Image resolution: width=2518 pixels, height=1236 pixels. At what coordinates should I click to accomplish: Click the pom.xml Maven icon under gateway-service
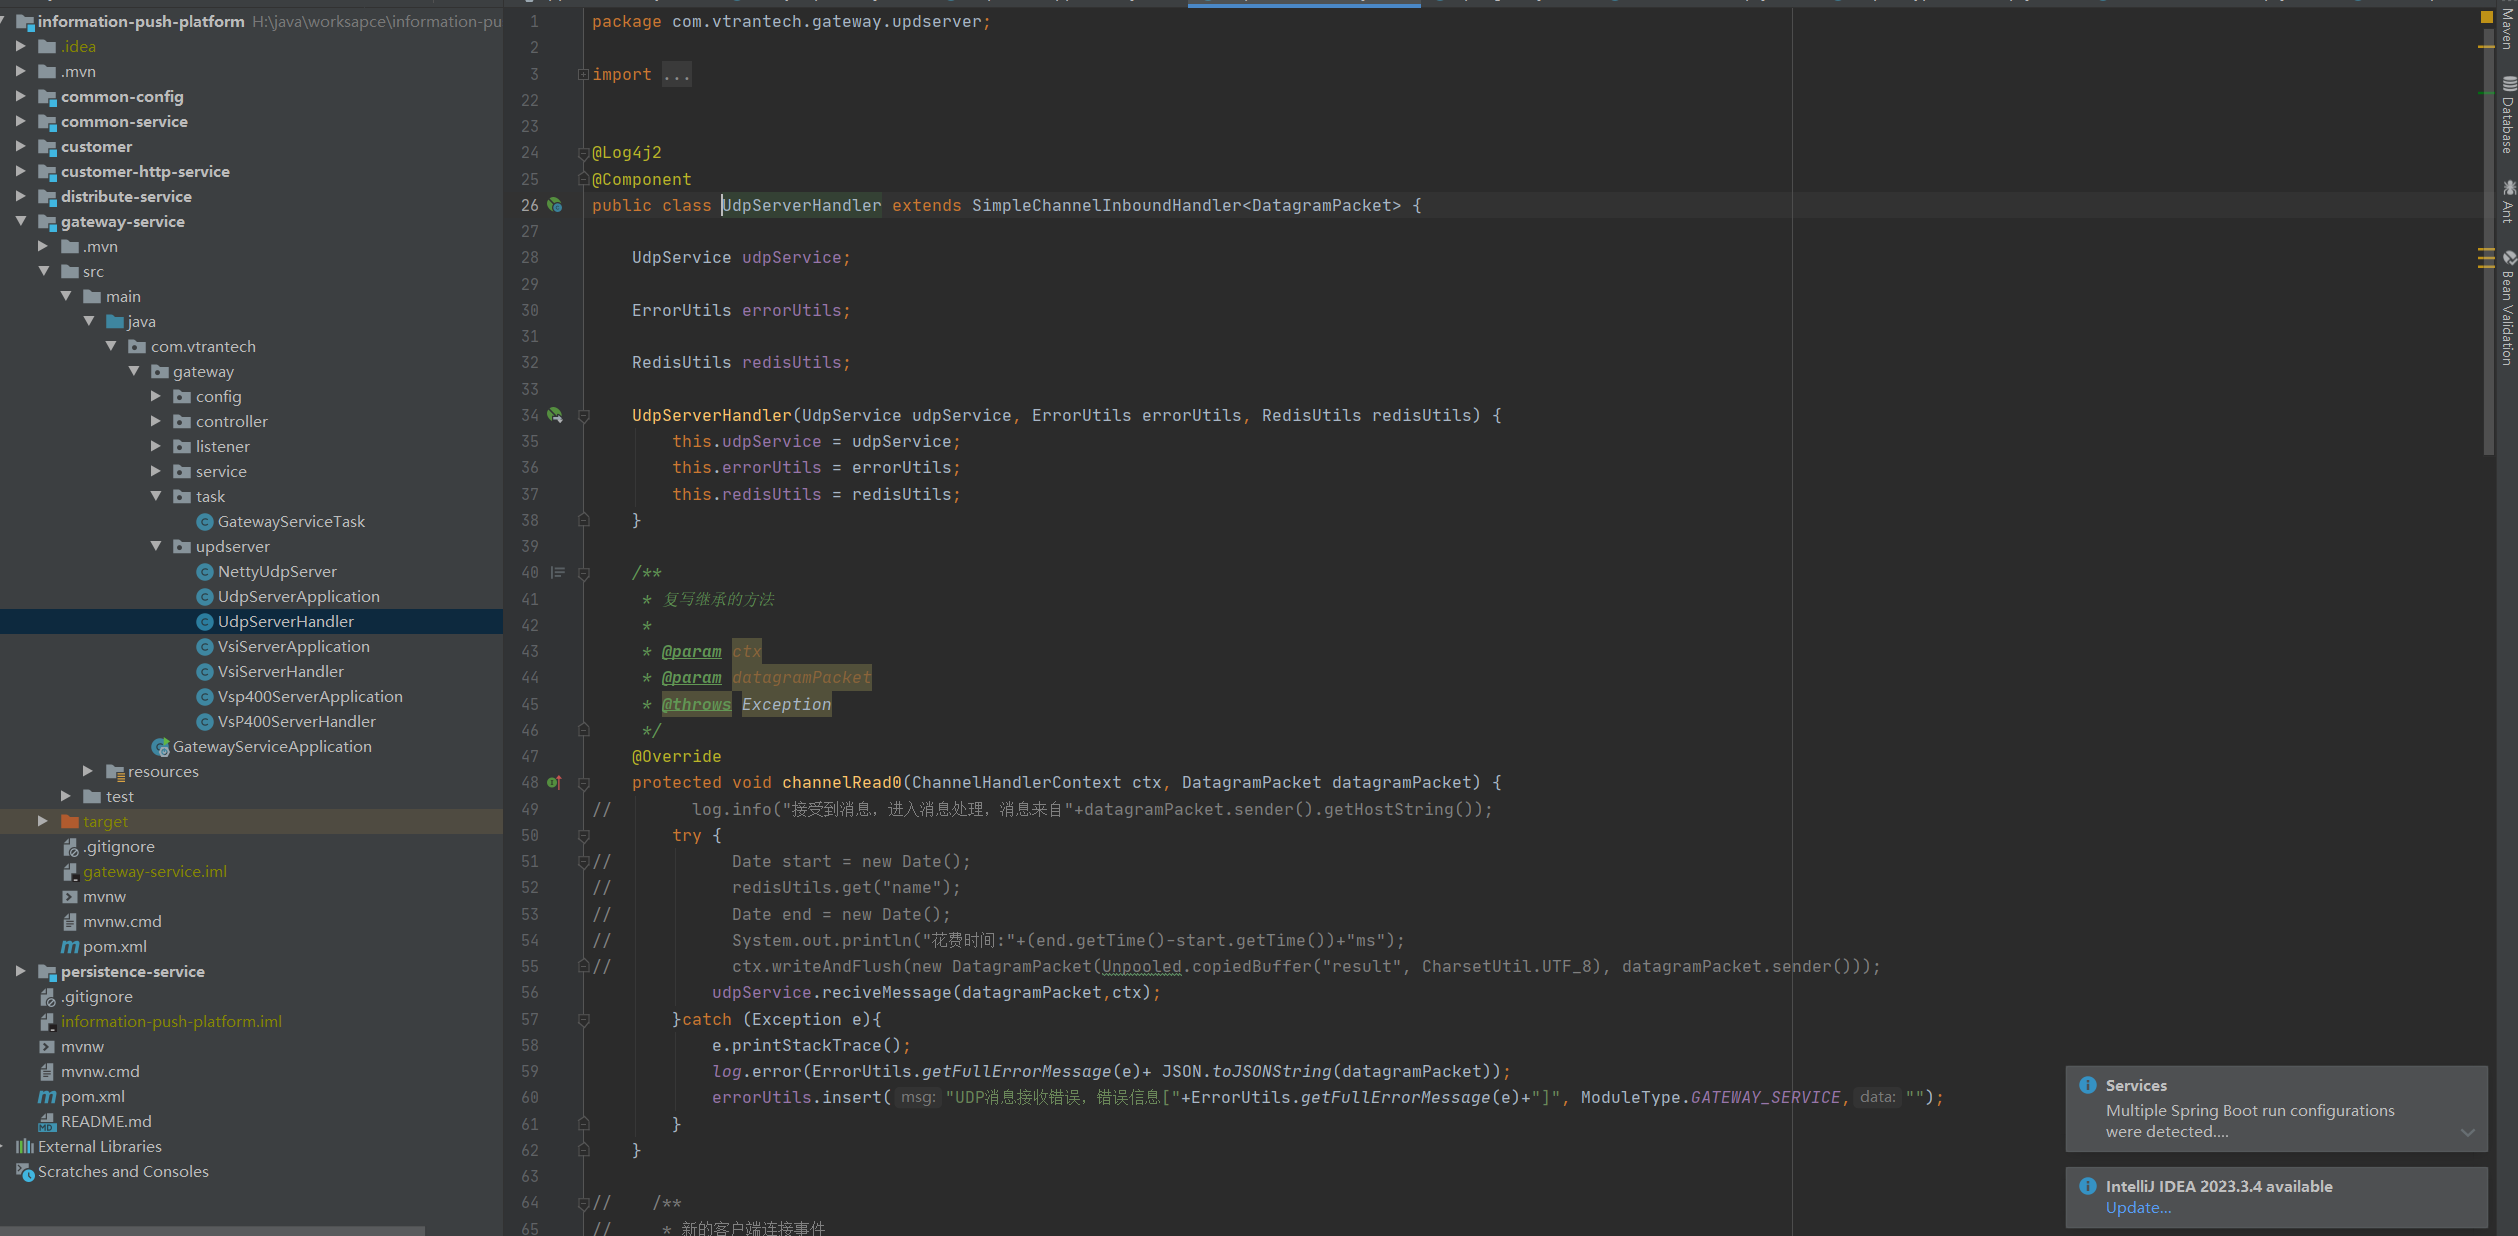coord(70,947)
